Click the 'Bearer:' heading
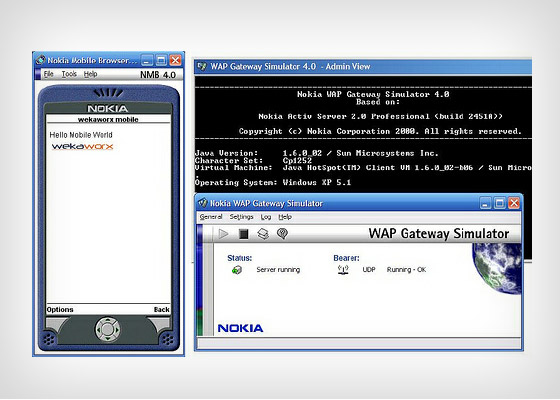Viewport: 560px width, 400px height. pyautogui.click(x=346, y=258)
